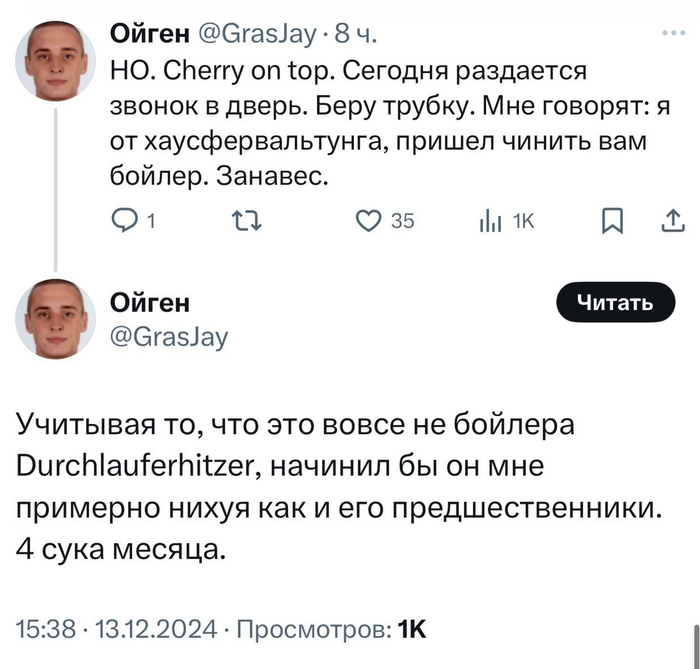Click the main tweet text about Durchlauferhitzer
Screen dimensions: 700x669
tap(340, 486)
